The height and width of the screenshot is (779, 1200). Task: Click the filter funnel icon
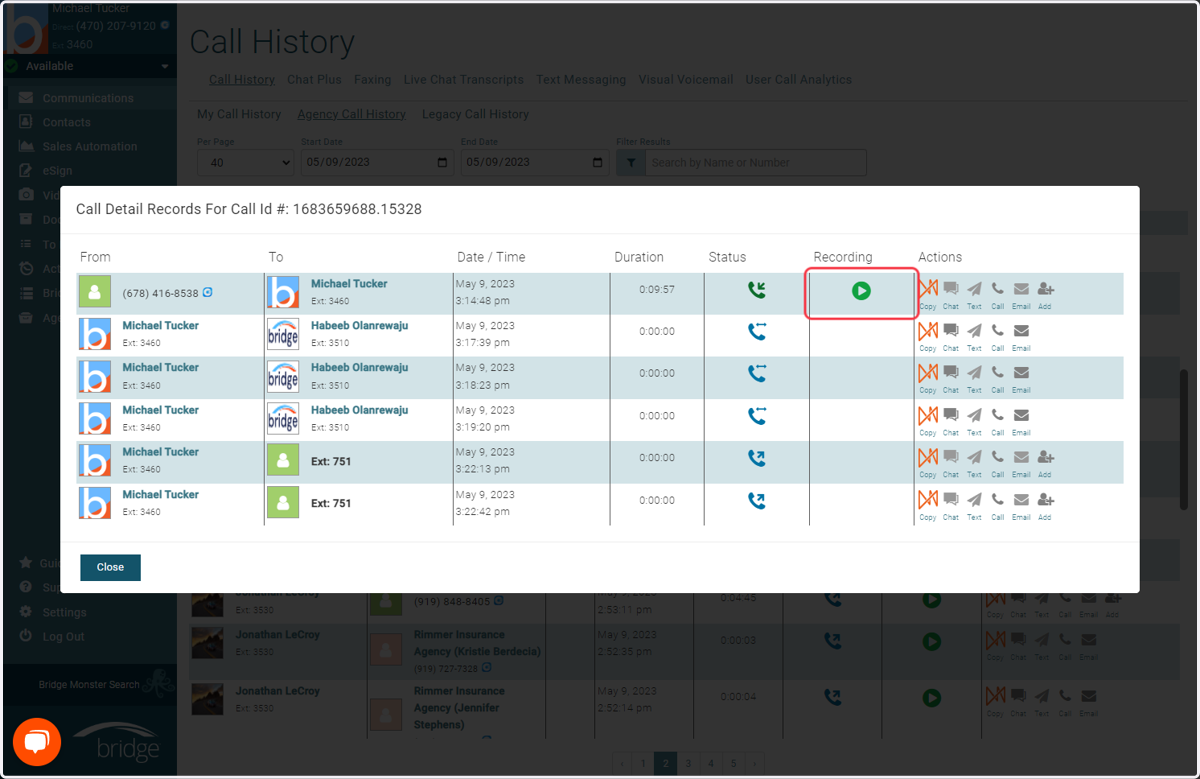(x=630, y=162)
